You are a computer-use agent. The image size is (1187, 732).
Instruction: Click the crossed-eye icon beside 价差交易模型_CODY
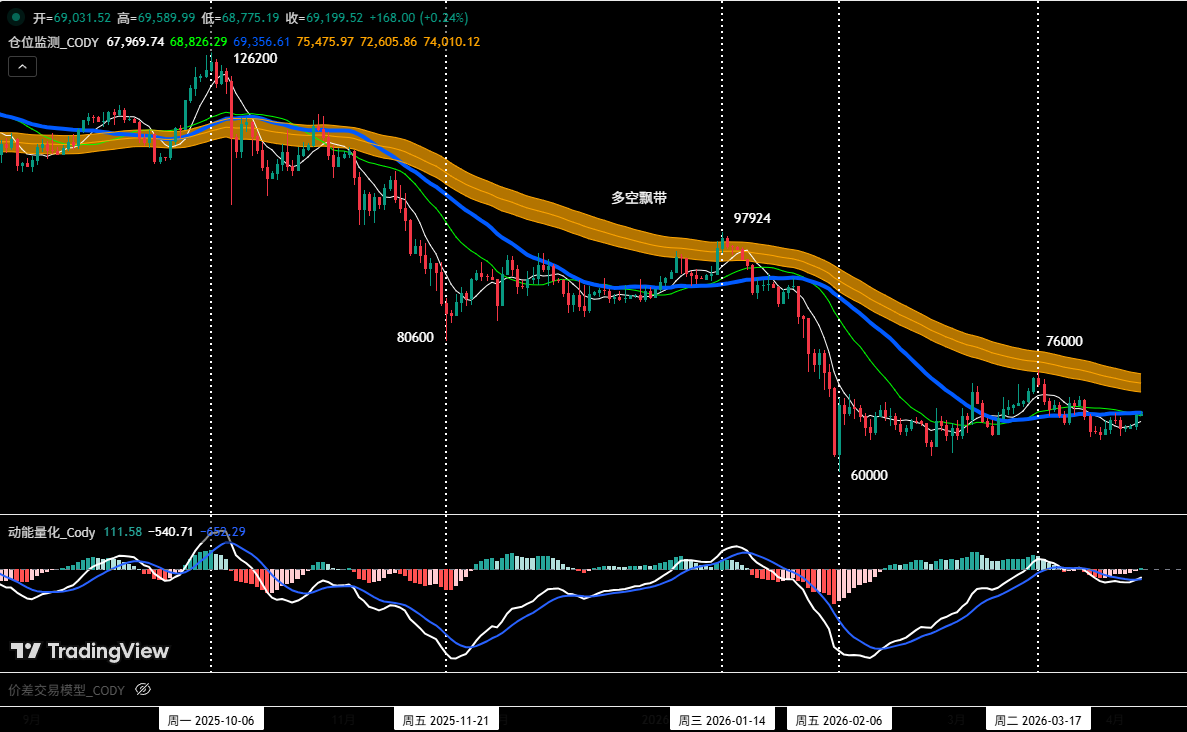click(x=143, y=689)
